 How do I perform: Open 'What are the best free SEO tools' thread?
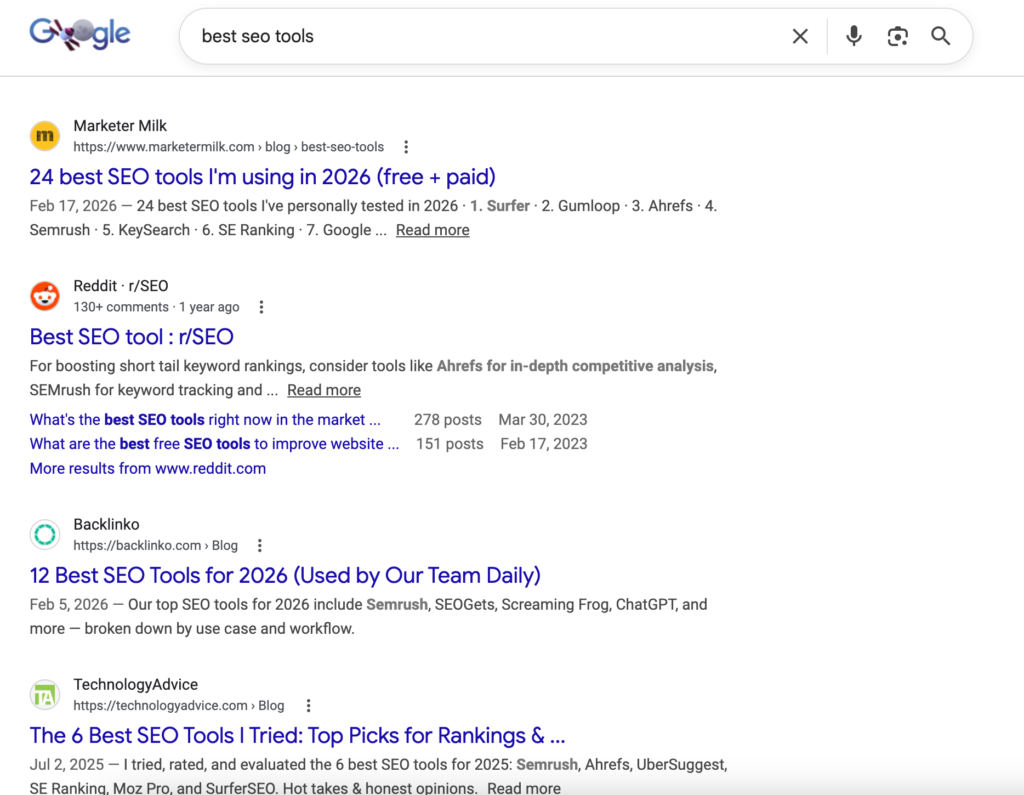tap(214, 444)
